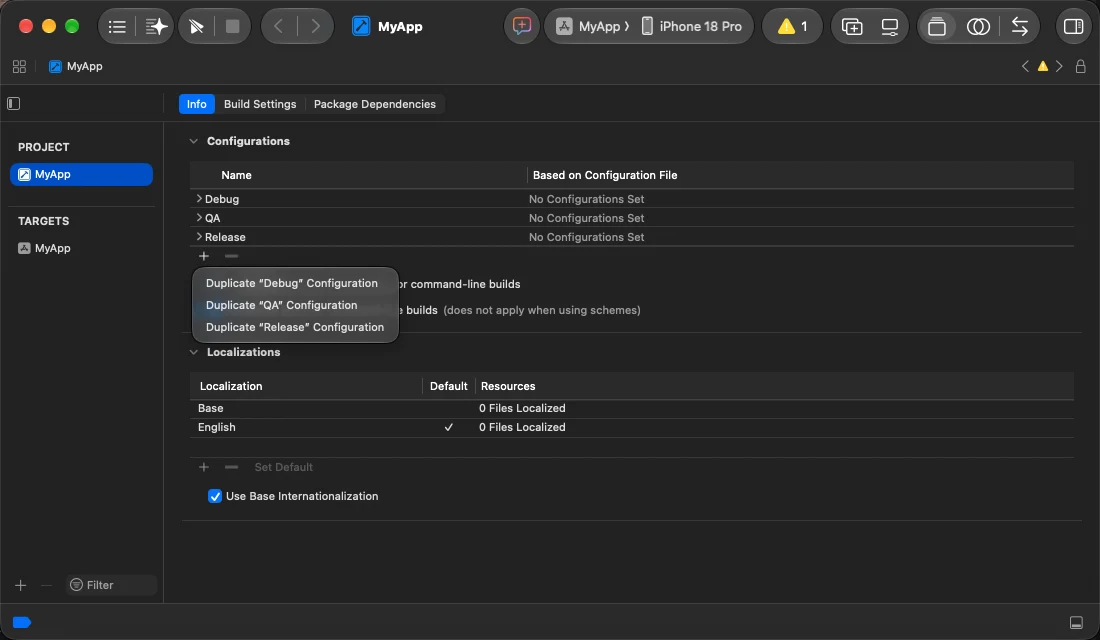
Task: Jump to next issue chevron
Action: point(1059,67)
